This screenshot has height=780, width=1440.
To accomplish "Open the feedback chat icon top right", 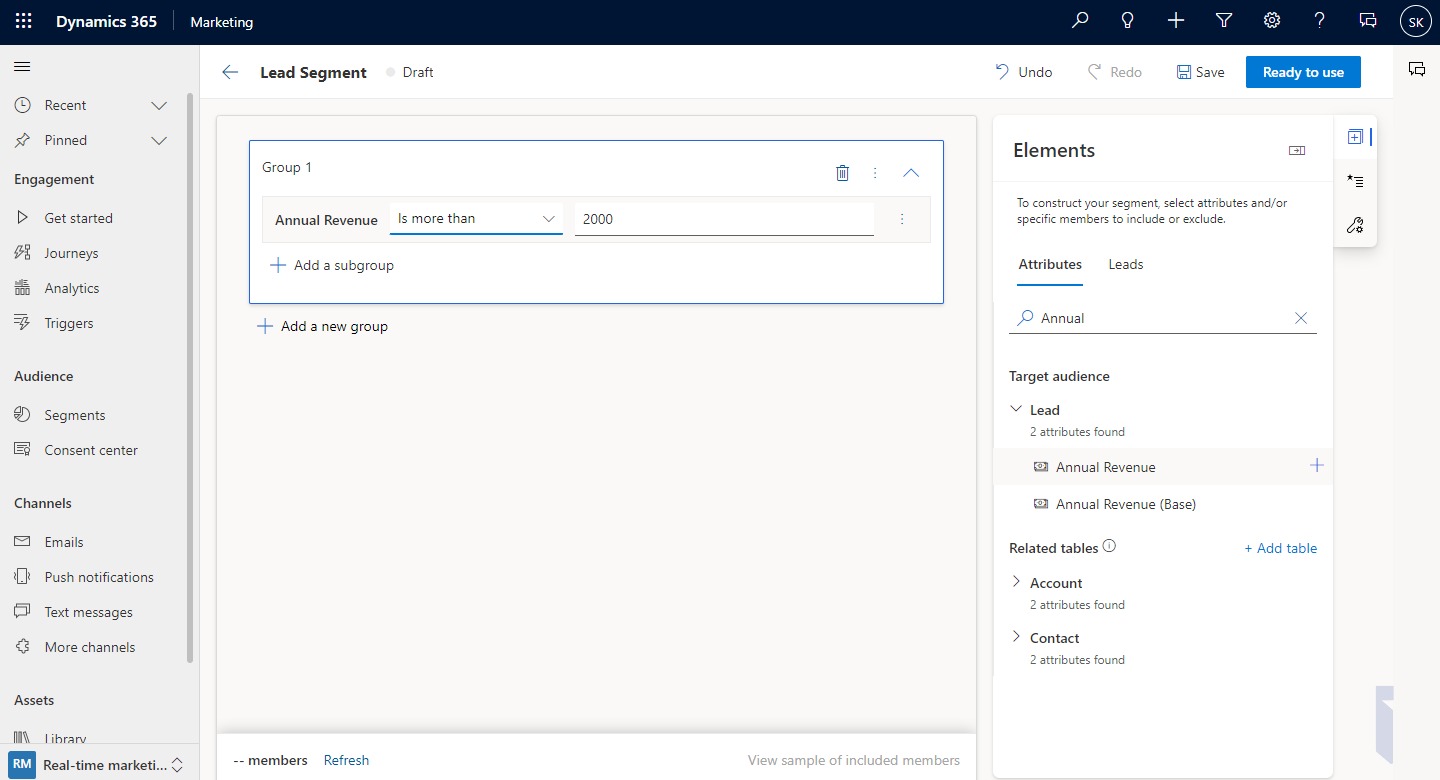I will point(1367,20).
